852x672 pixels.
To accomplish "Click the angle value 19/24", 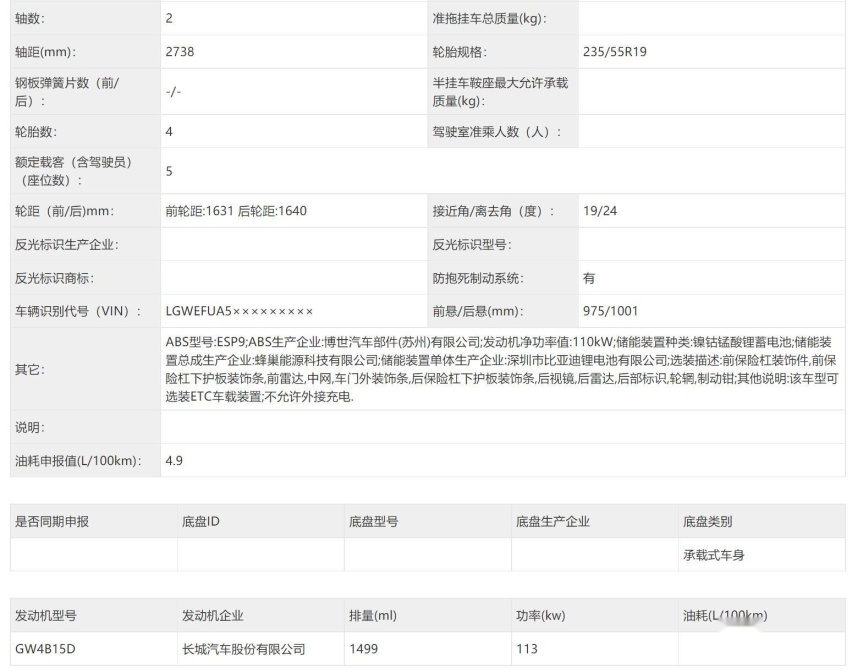I will [x=600, y=211].
